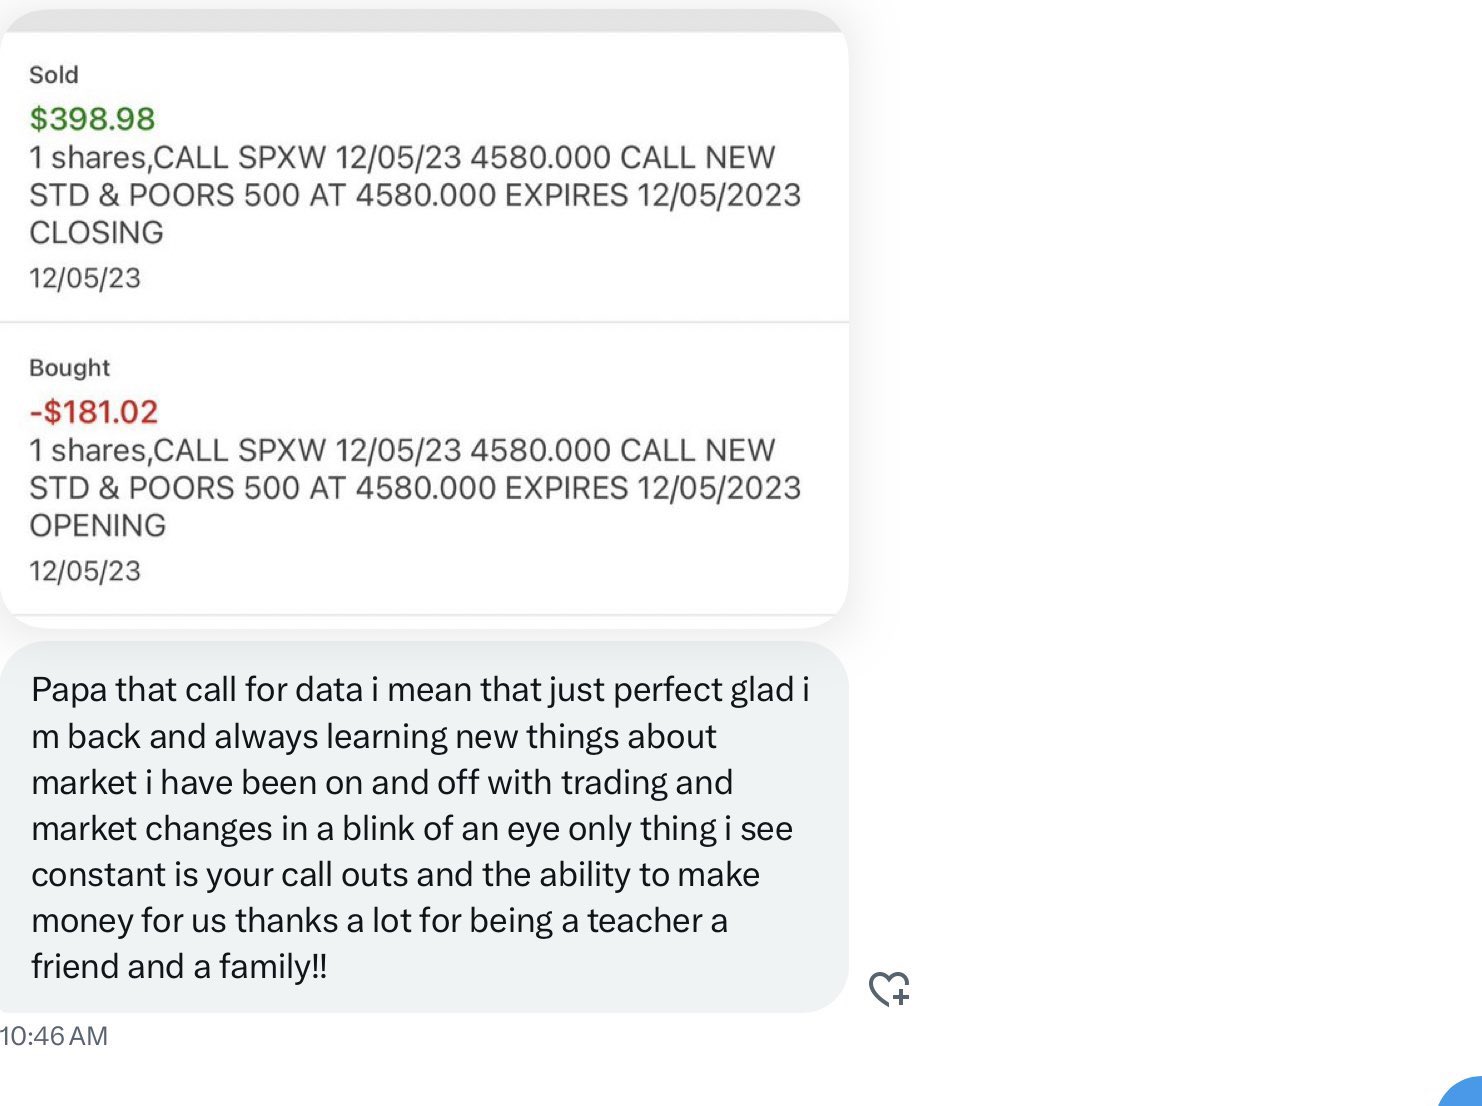Click the "friend and a family!!" line
Screen dimensions: 1482x1106
click(x=180, y=967)
